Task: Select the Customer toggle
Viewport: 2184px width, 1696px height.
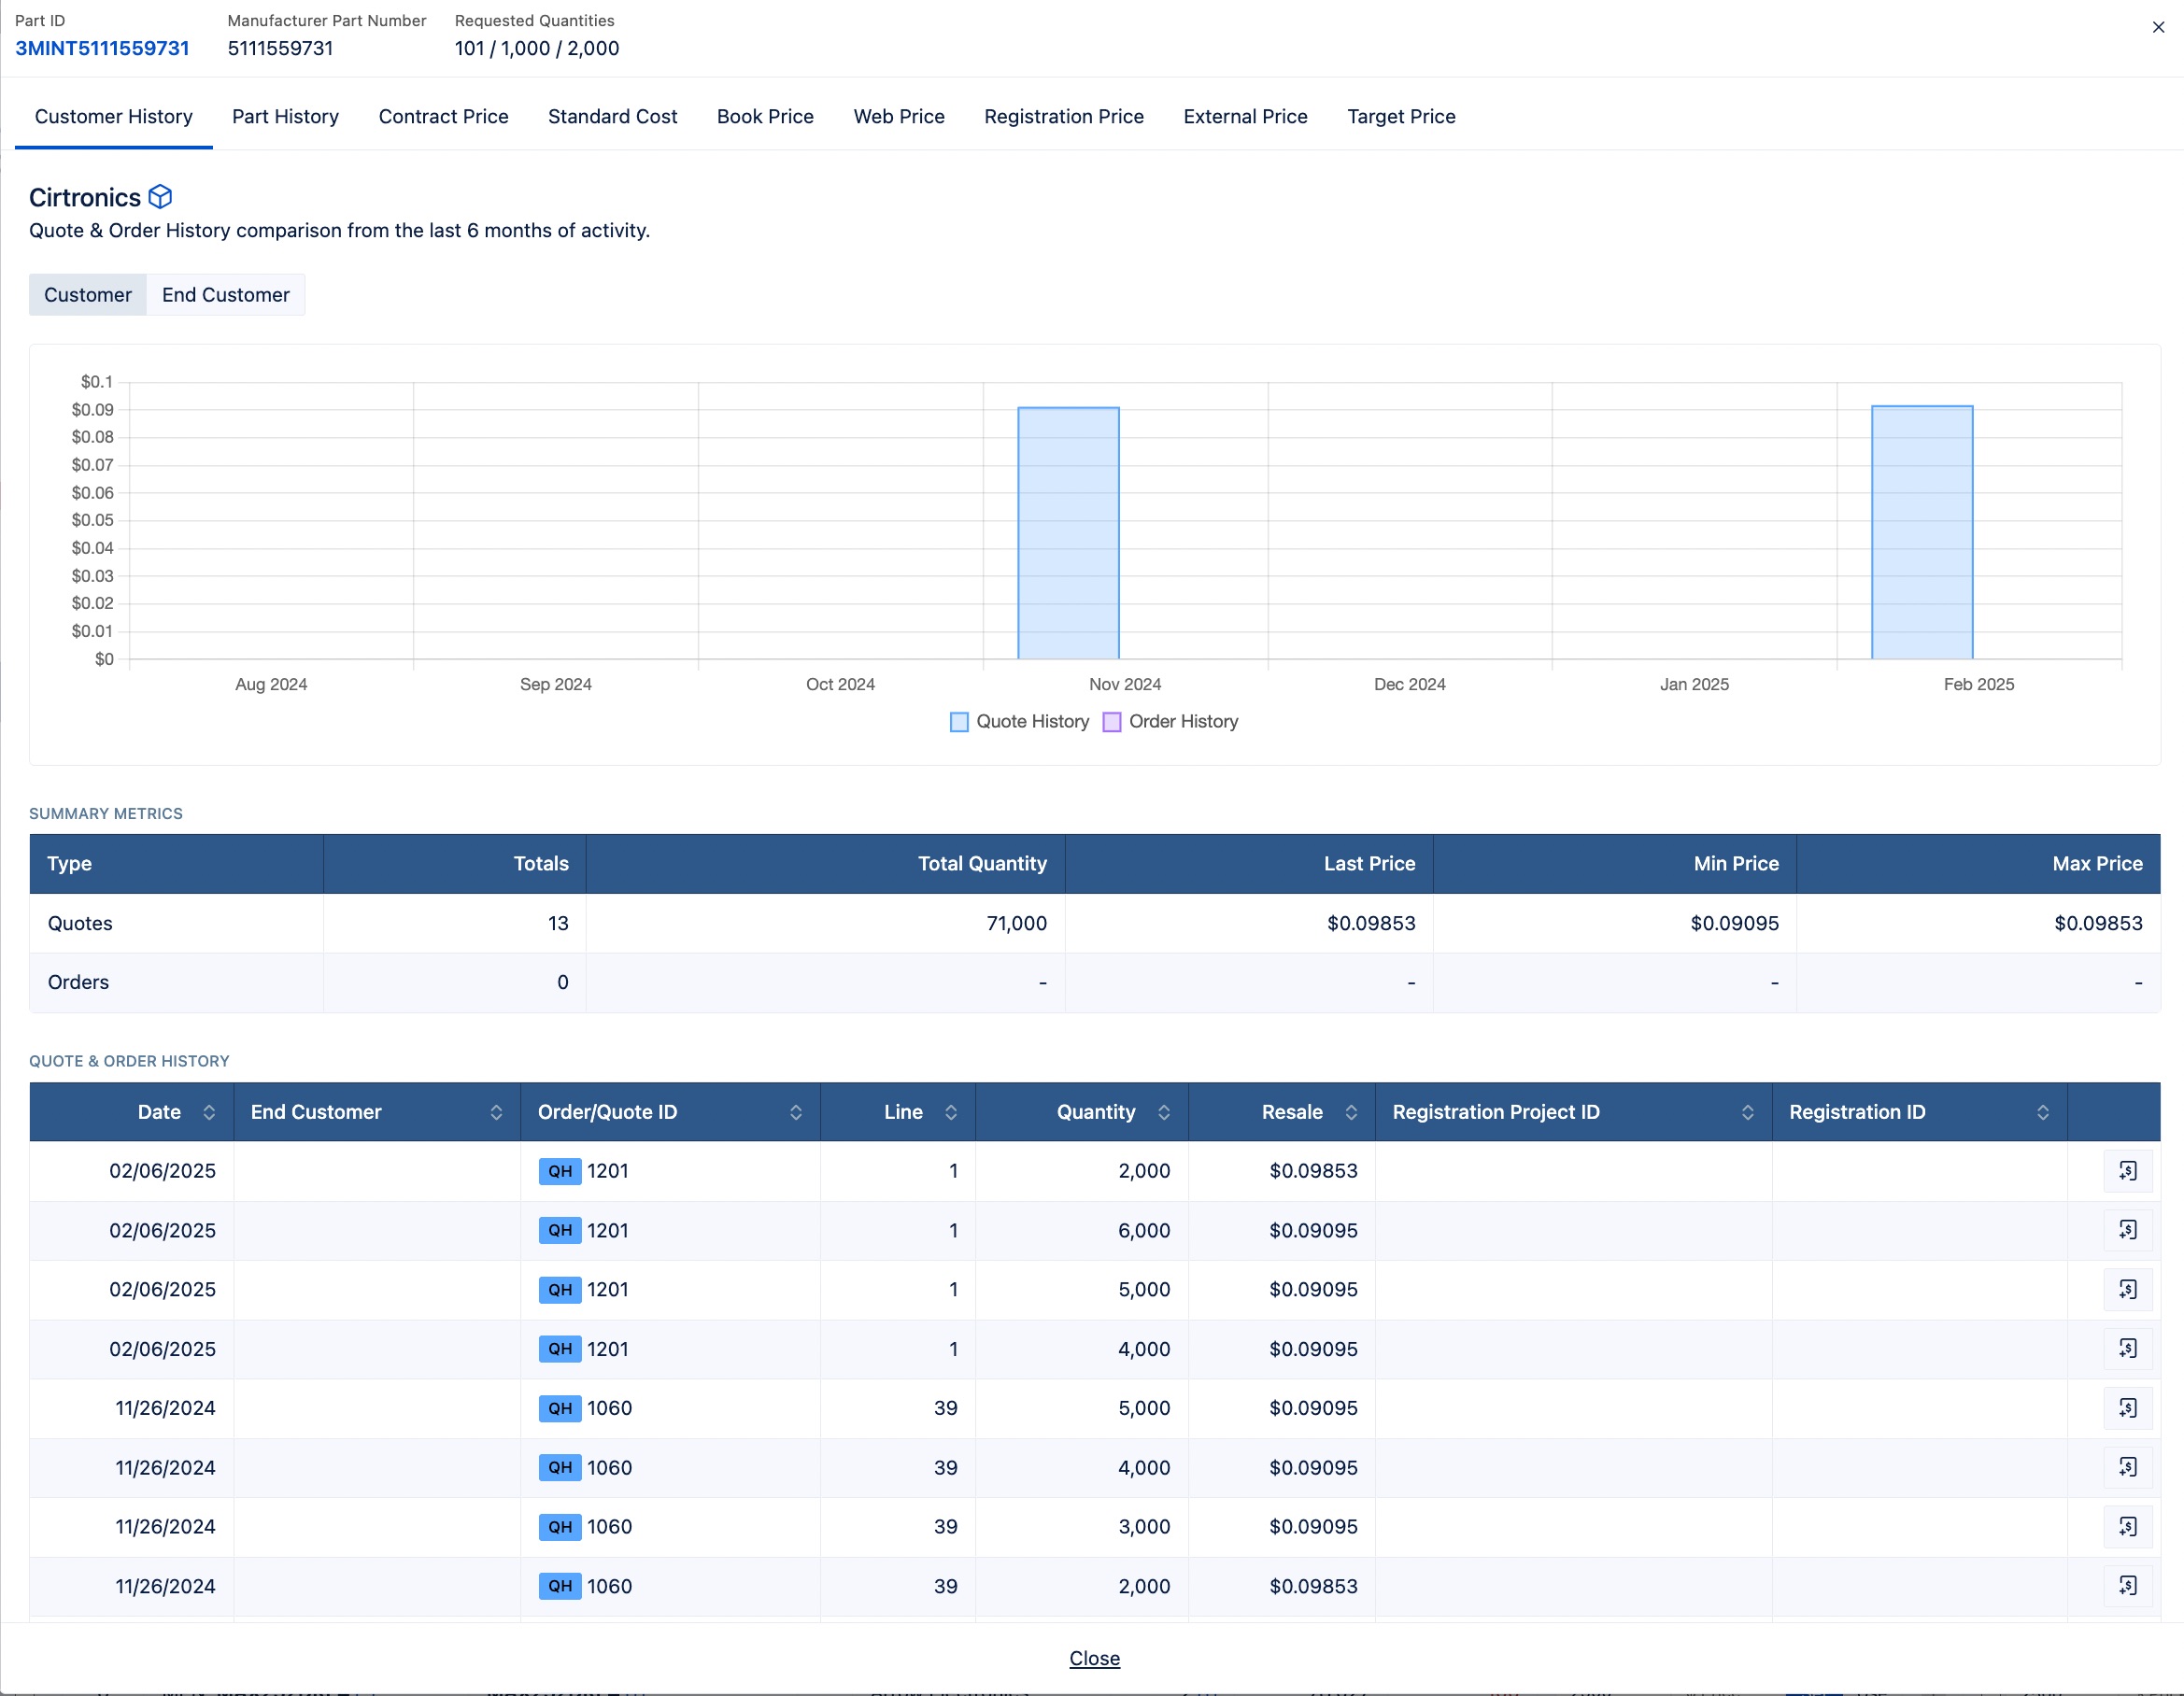Action: pos(88,295)
